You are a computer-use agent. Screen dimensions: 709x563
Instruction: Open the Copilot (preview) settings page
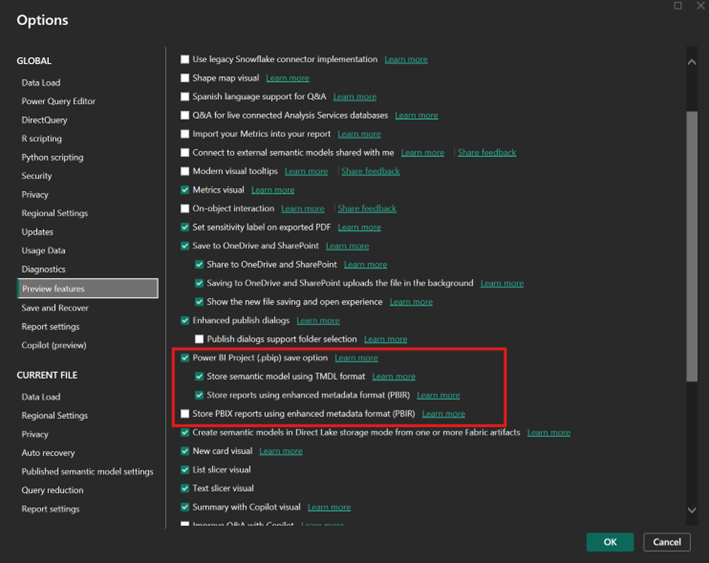click(54, 345)
